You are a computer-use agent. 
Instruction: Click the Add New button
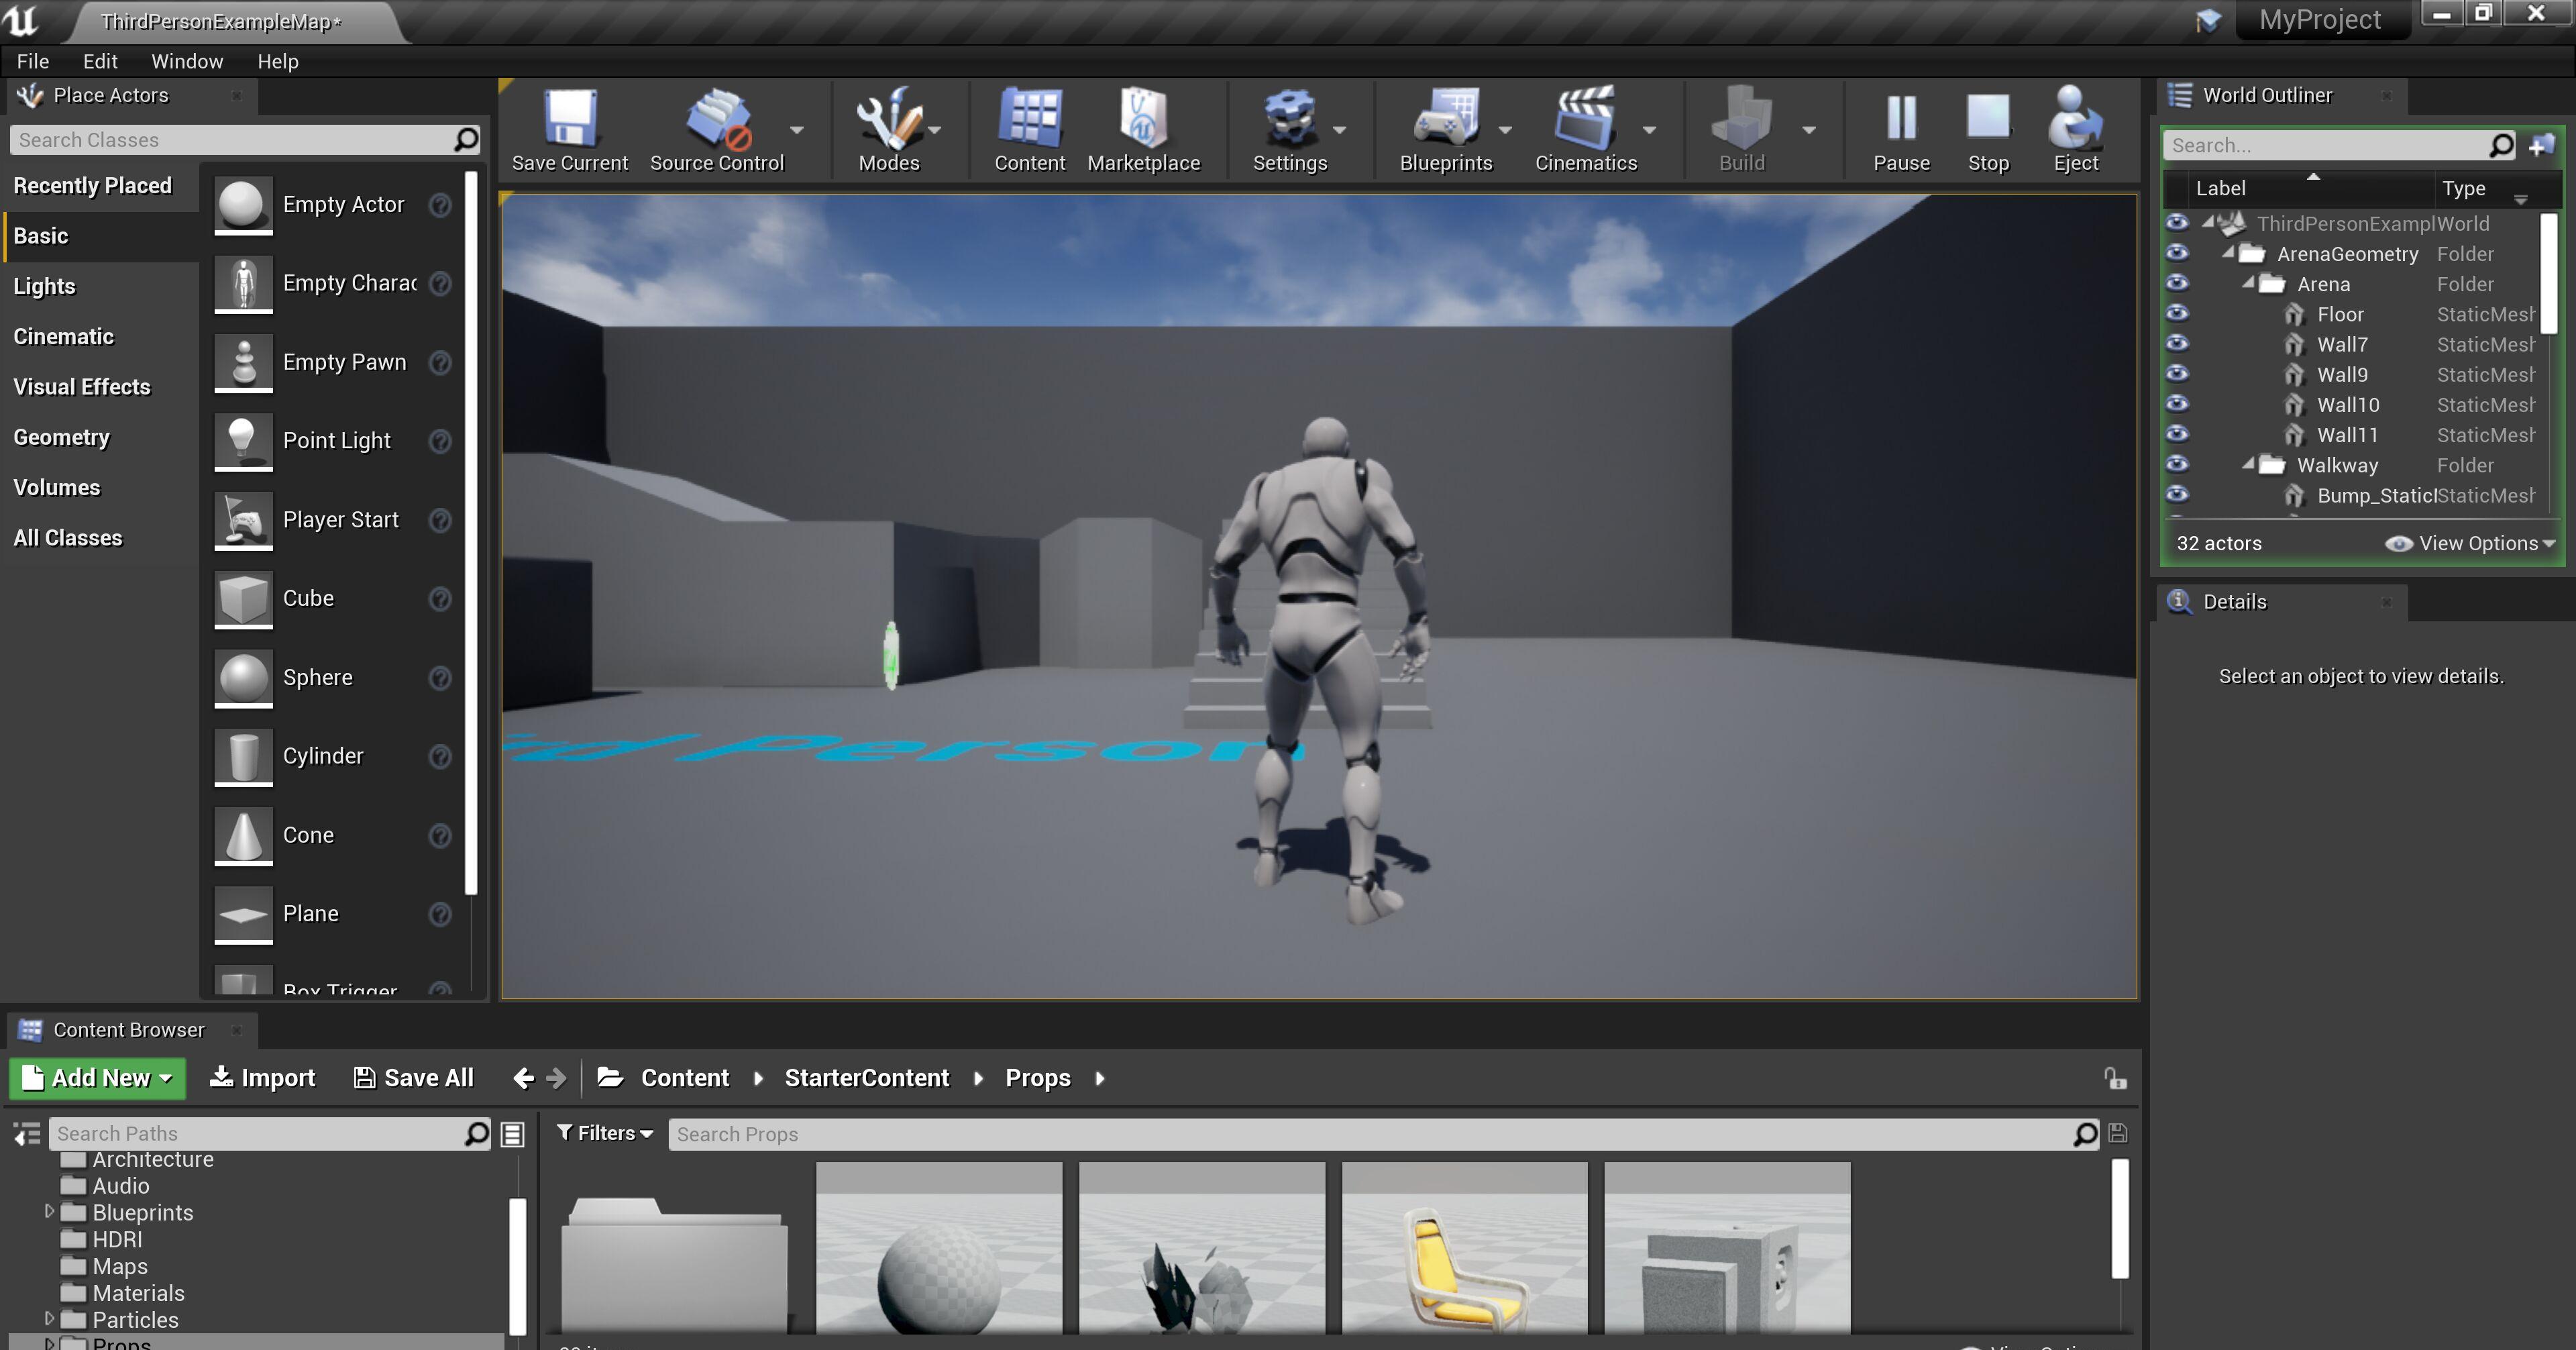coord(98,1078)
